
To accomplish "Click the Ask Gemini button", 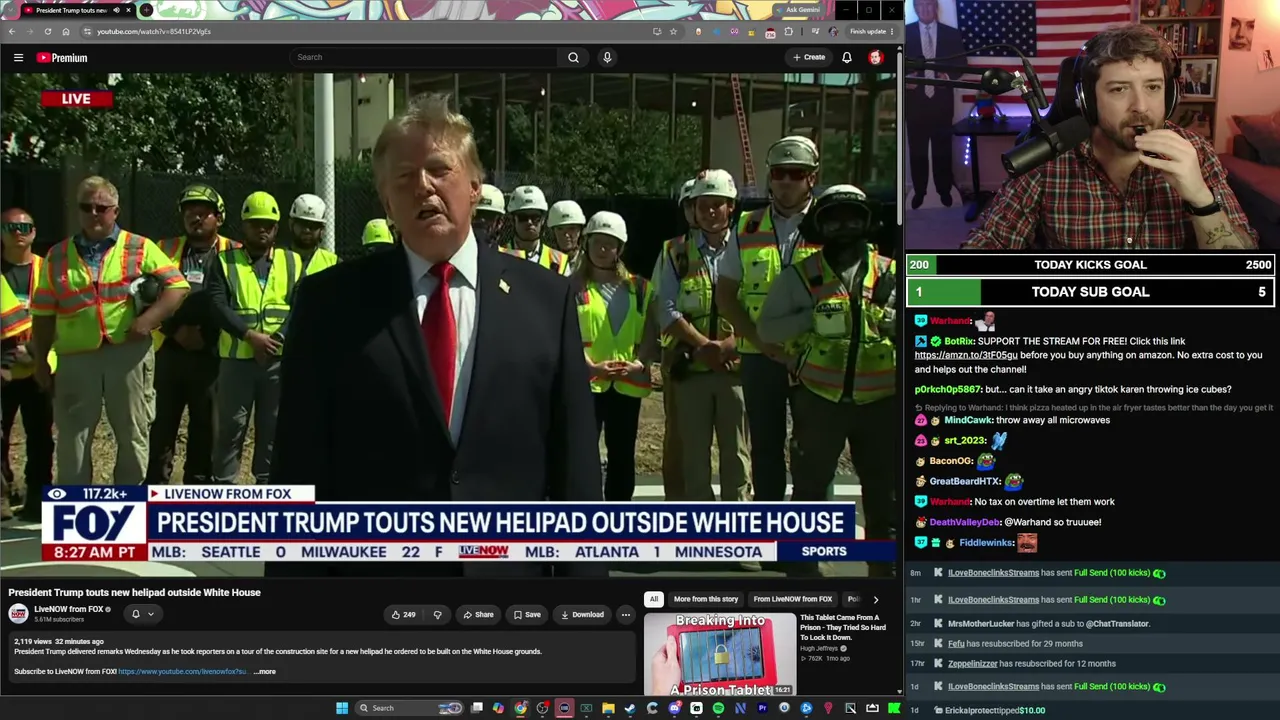I will [x=800, y=10].
